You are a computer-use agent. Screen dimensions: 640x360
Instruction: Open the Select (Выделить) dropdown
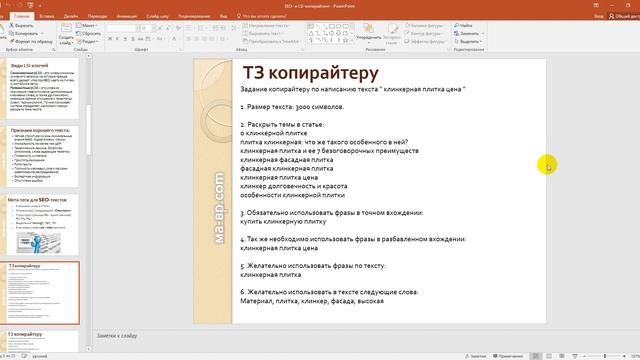click(468, 41)
